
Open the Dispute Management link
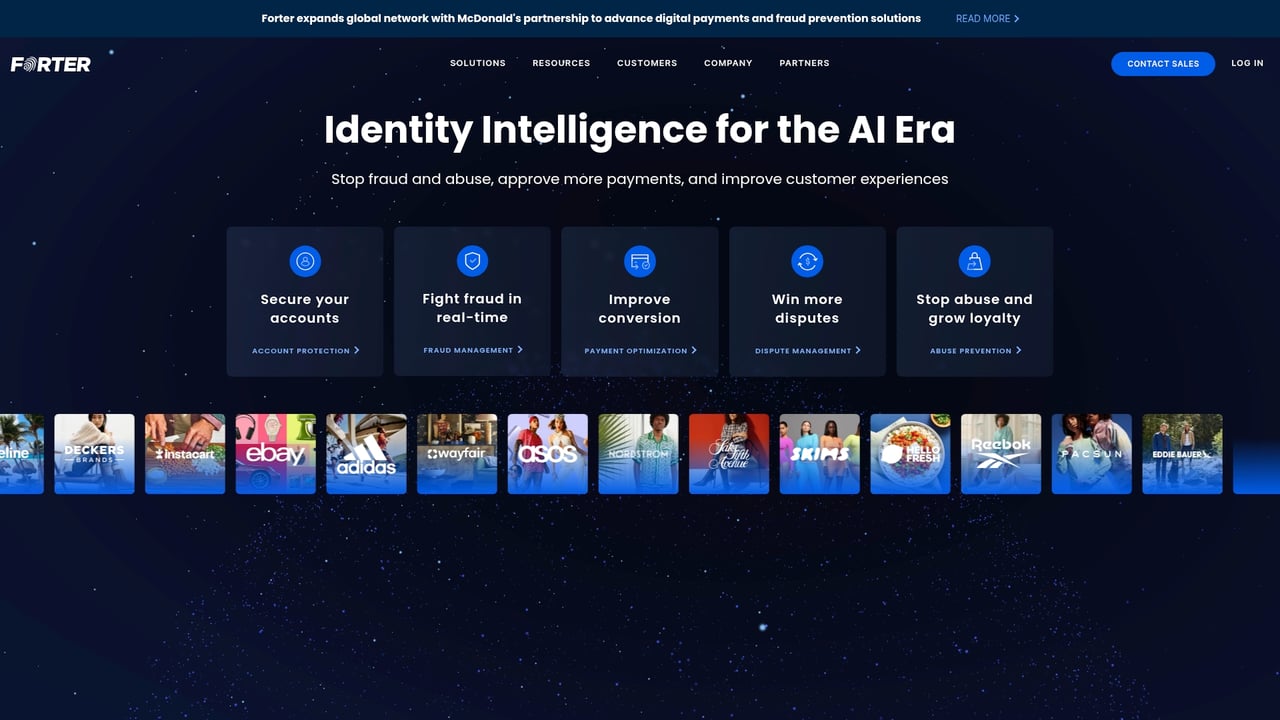(x=807, y=350)
